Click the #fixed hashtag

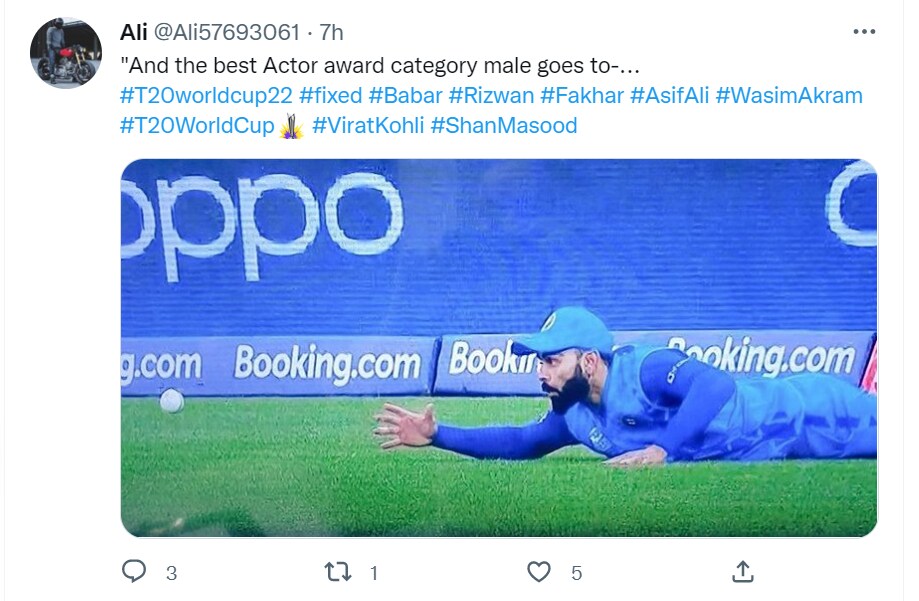(330, 96)
